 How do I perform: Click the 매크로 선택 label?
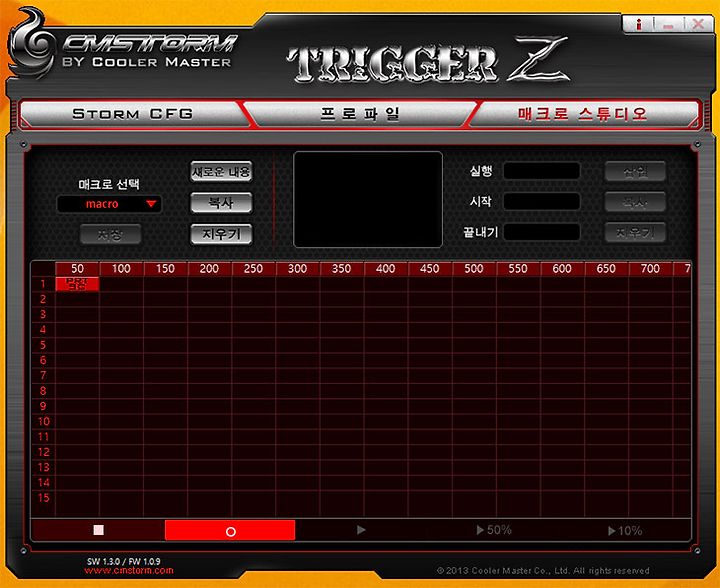tap(109, 185)
